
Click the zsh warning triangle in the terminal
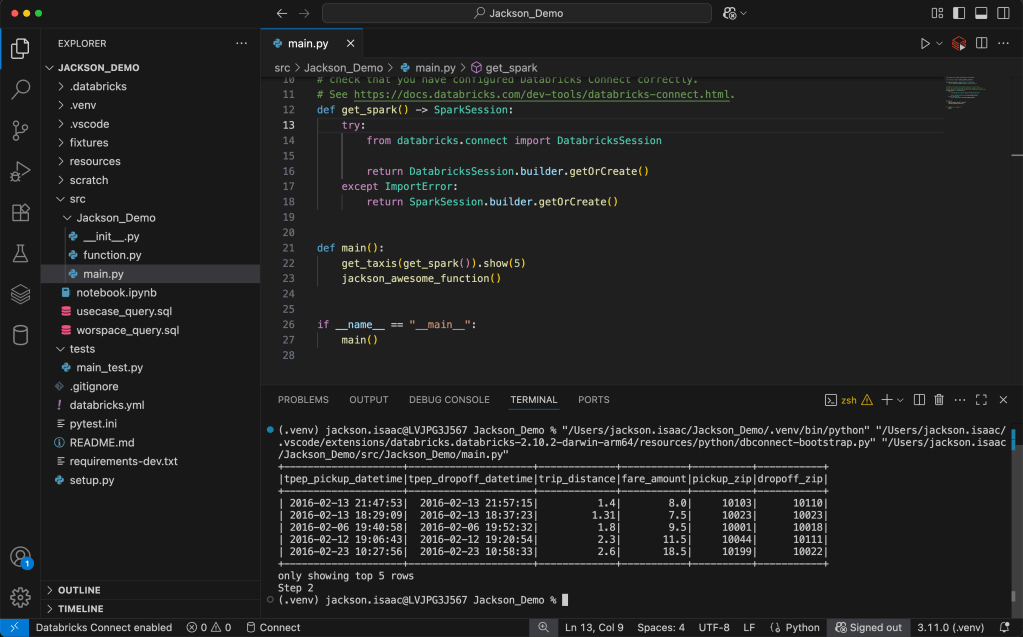tap(865, 399)
